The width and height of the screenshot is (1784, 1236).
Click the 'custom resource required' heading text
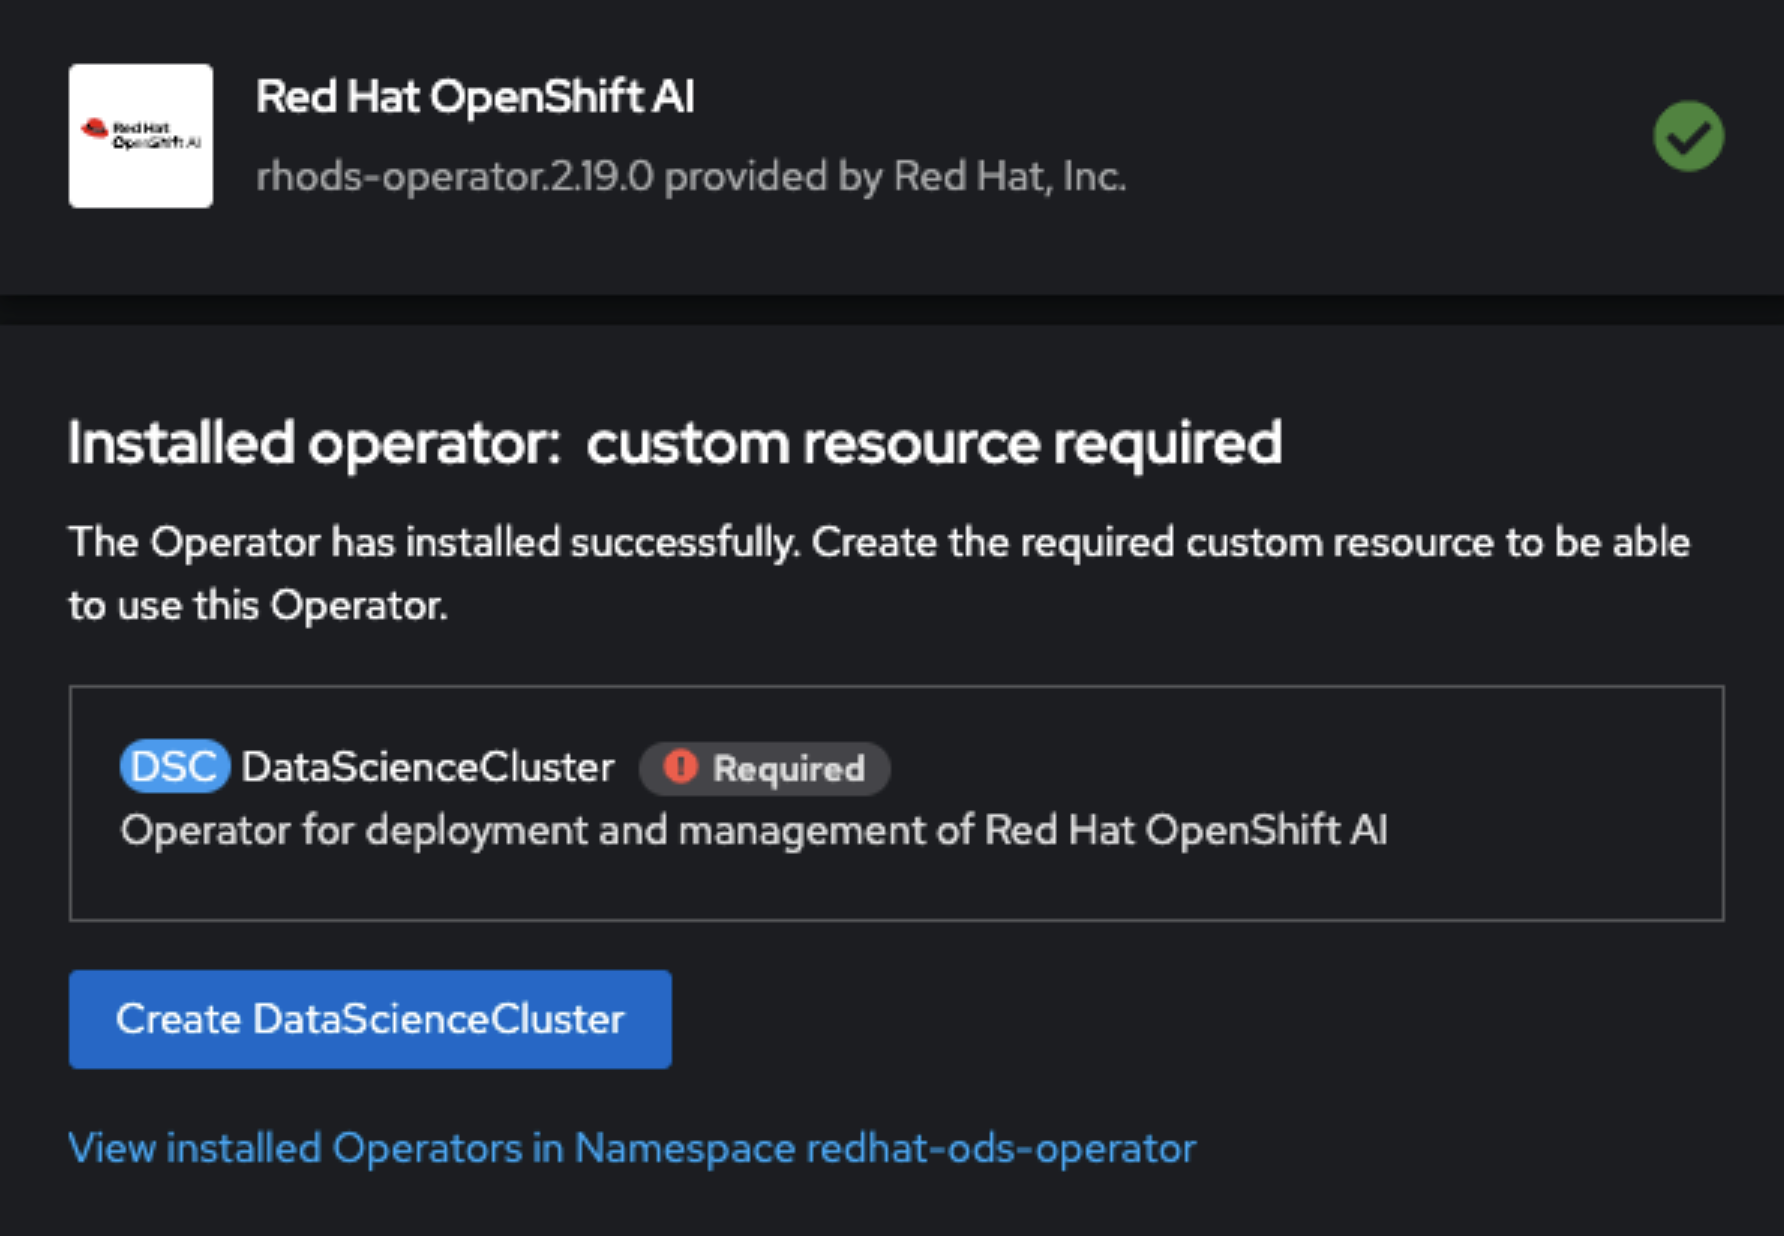933,443
